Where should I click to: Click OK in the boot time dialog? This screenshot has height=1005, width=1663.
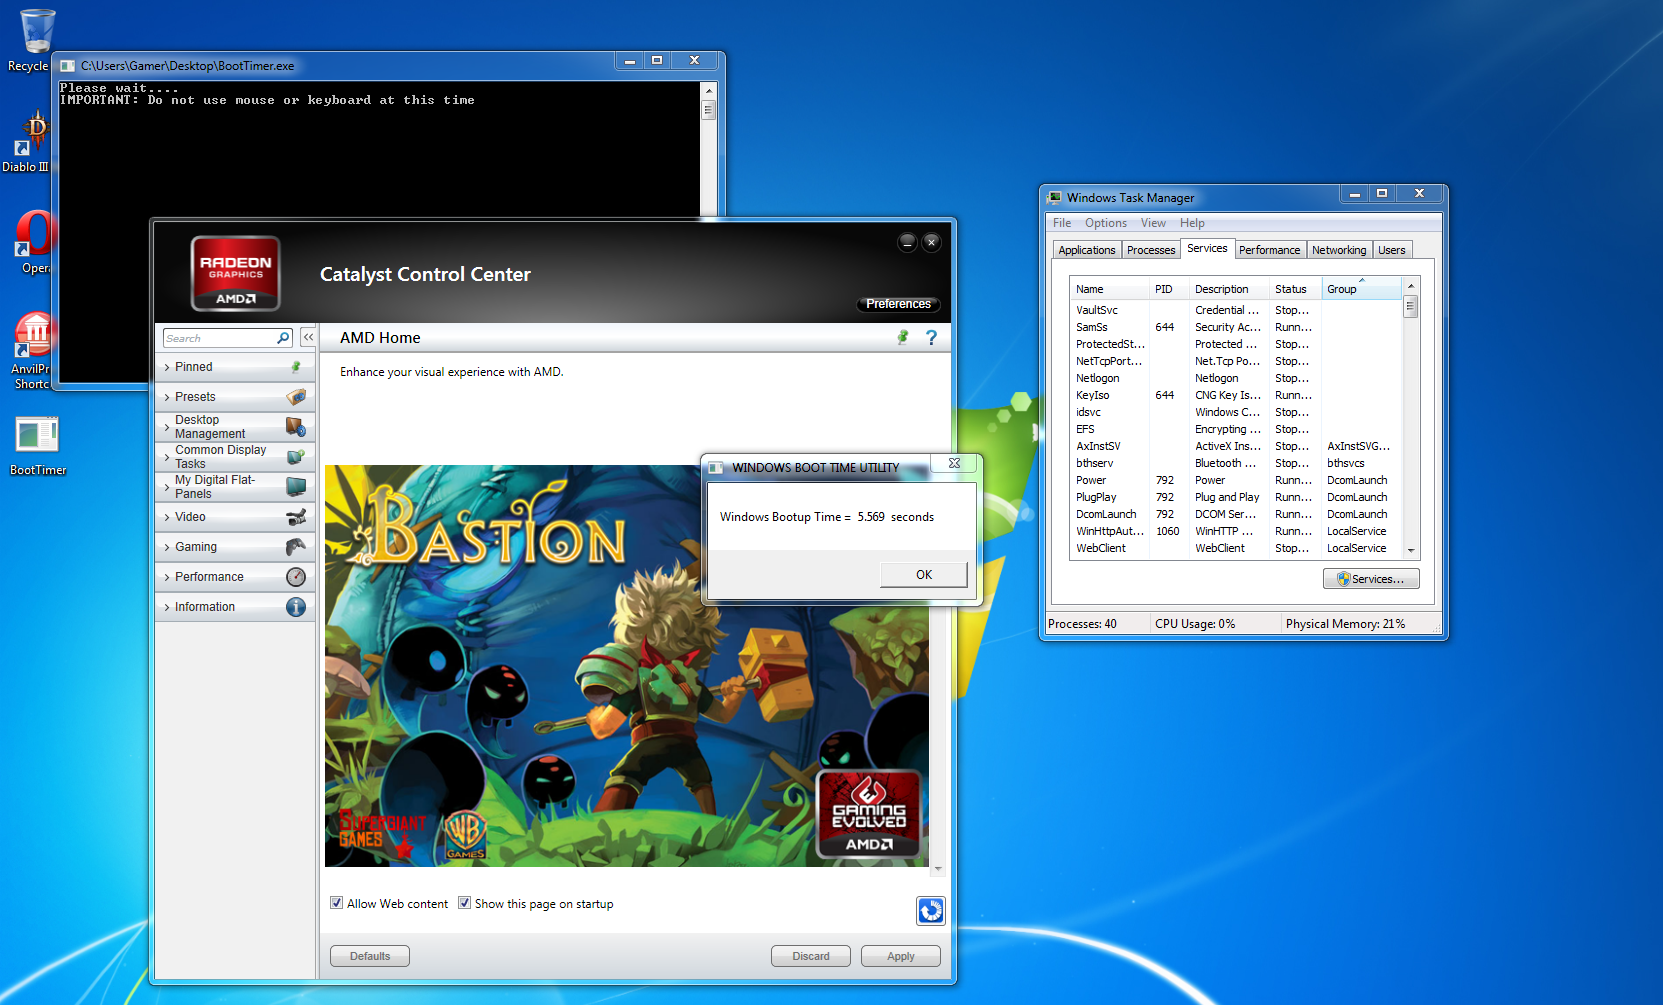coord(924,575)
